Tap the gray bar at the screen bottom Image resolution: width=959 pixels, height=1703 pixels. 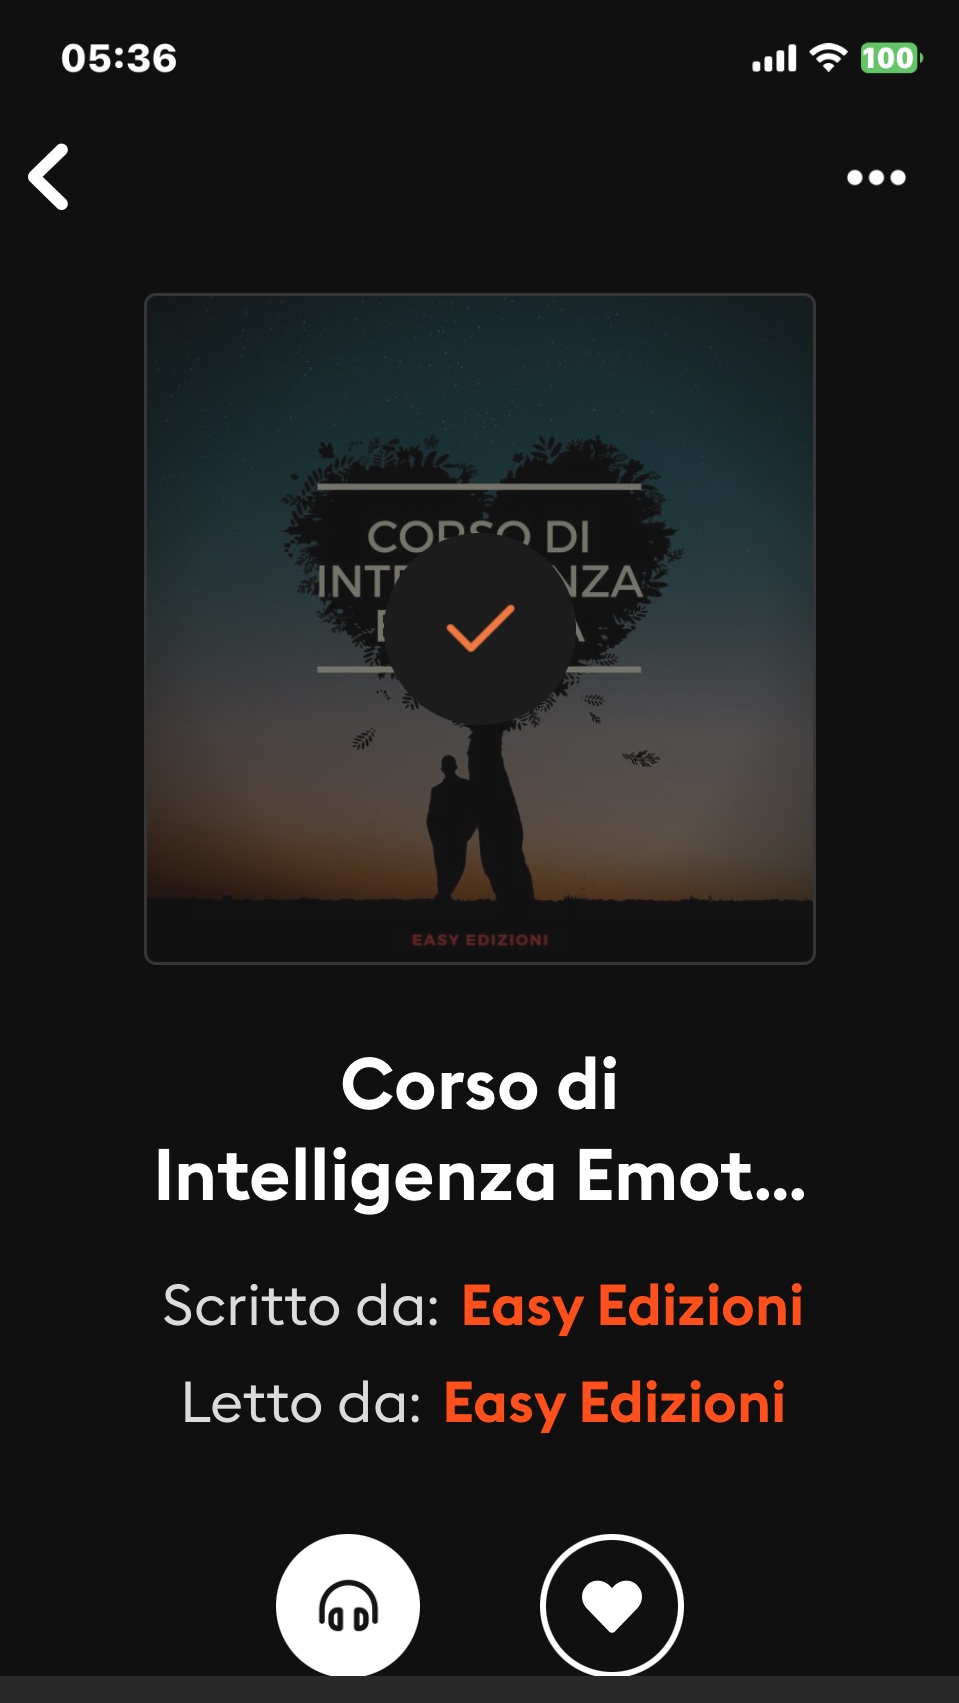480,1689
